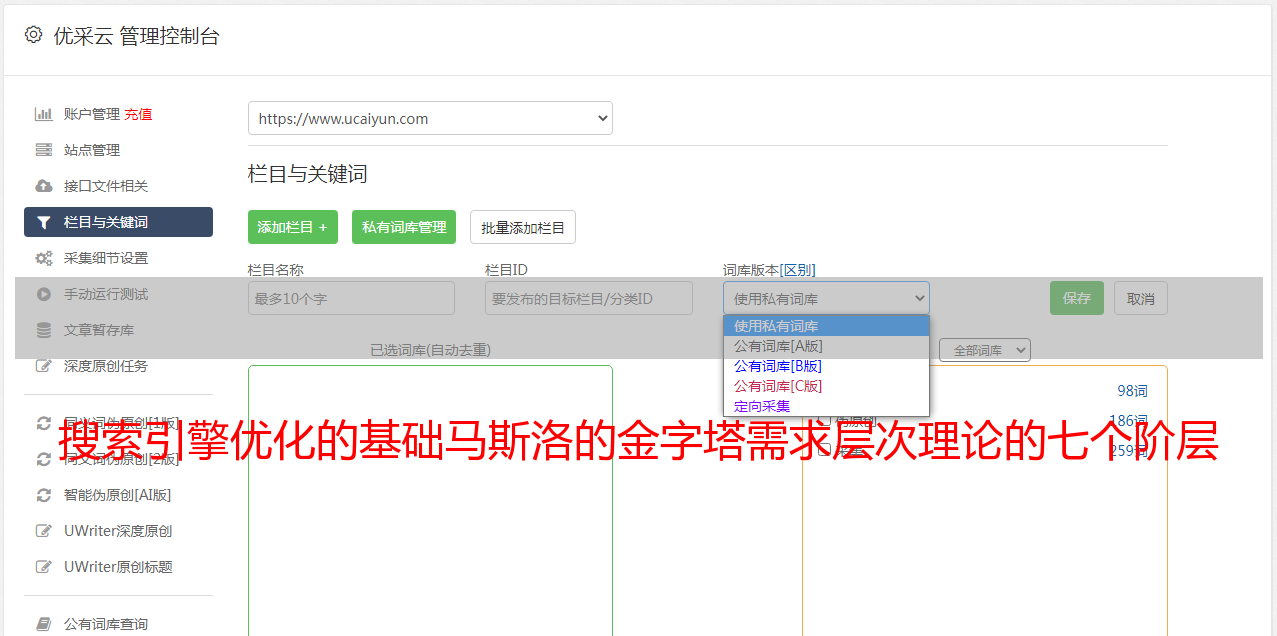Viewport: 1277px width, 636px height.
Task: Click the edit icon for UWriter深度原创
Action: point(43,531)
